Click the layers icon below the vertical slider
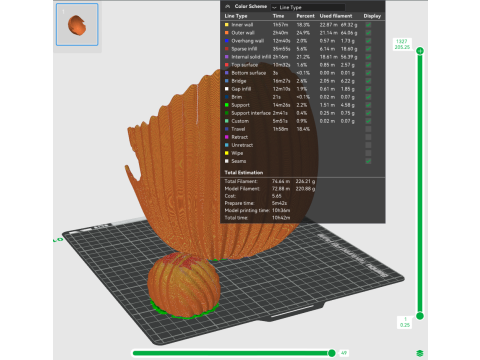The image size is (480, 360). (420, 353)
